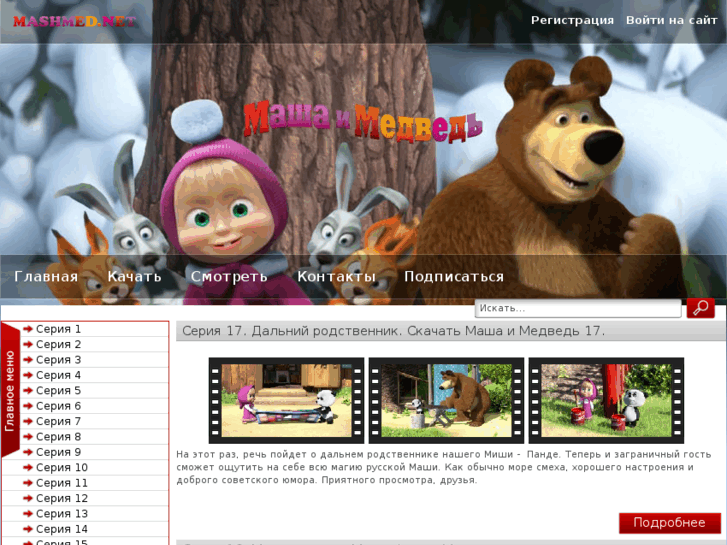The height and width of the screenshot is (545, 727).
Task: Open the Смотреть menu item
Action: click(x=229, y=276)
